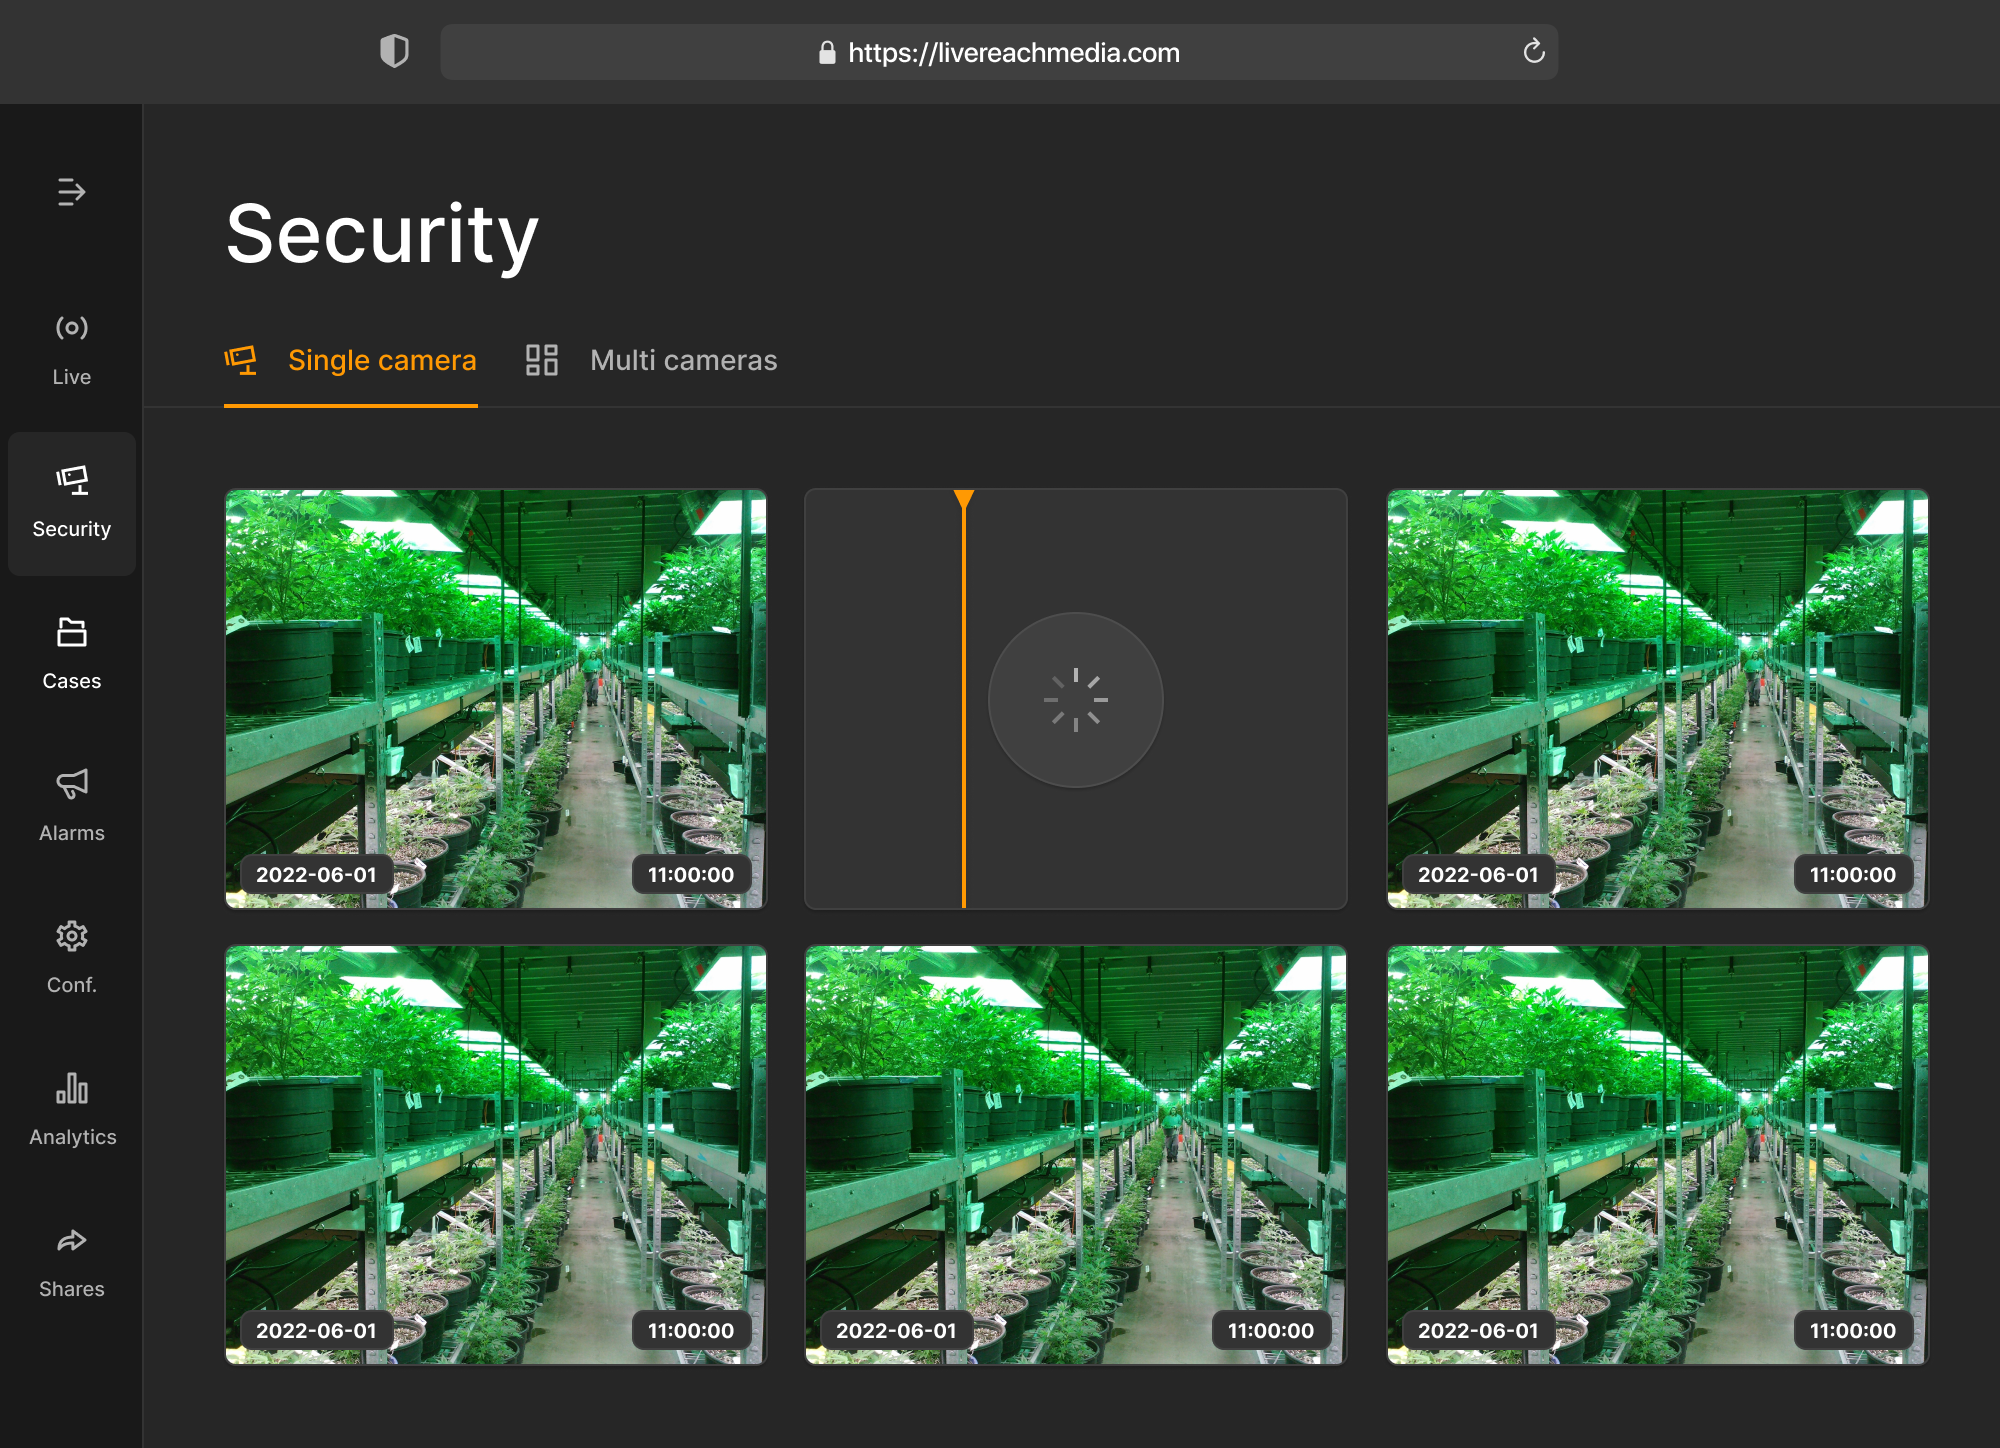Click the 2022-06-01 date badge on top-right thumbnail
2000x1448 pixels.
(x=1478, y=875)
